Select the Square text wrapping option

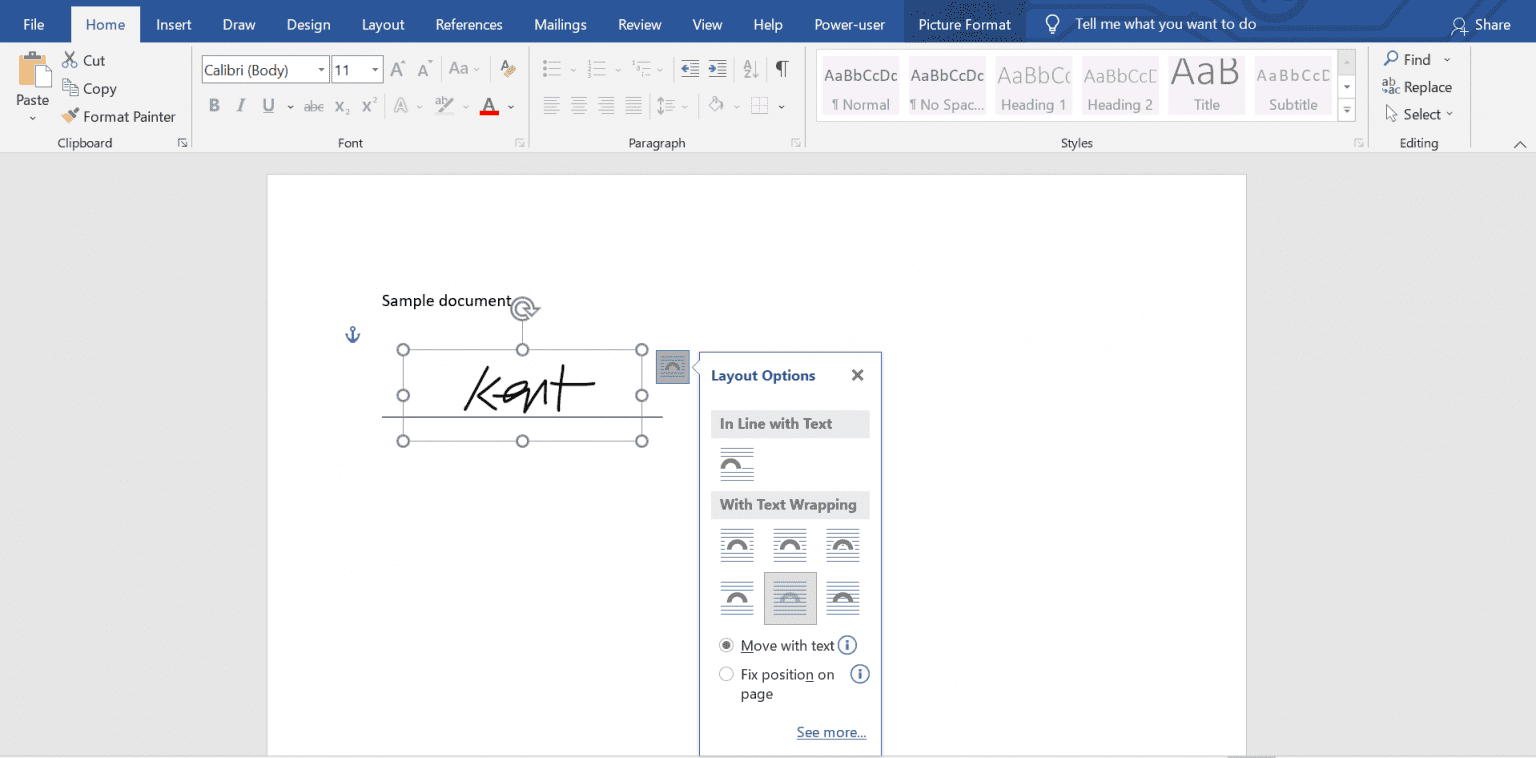(x=737, y=545)
